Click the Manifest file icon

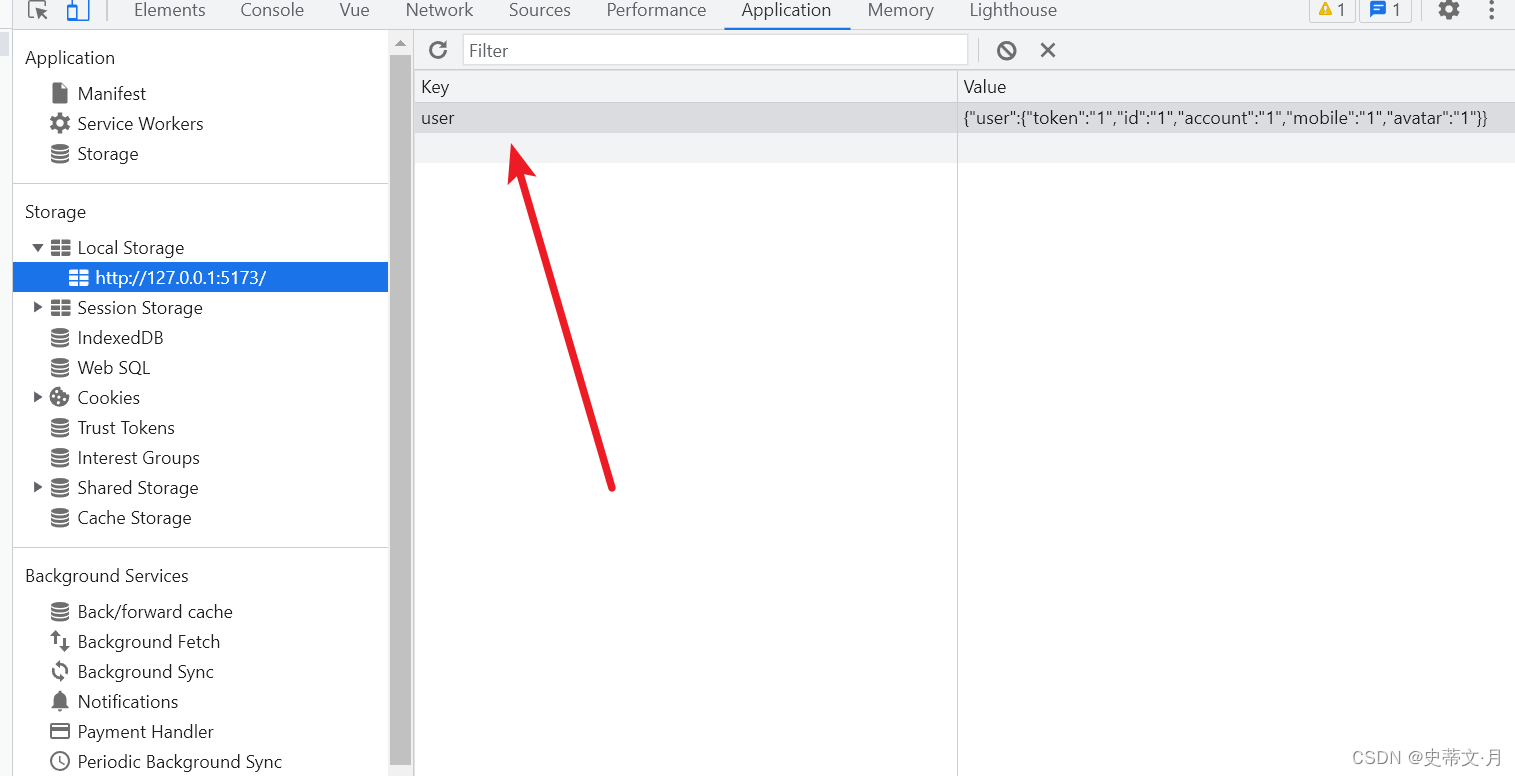click(x=60, y=93)
